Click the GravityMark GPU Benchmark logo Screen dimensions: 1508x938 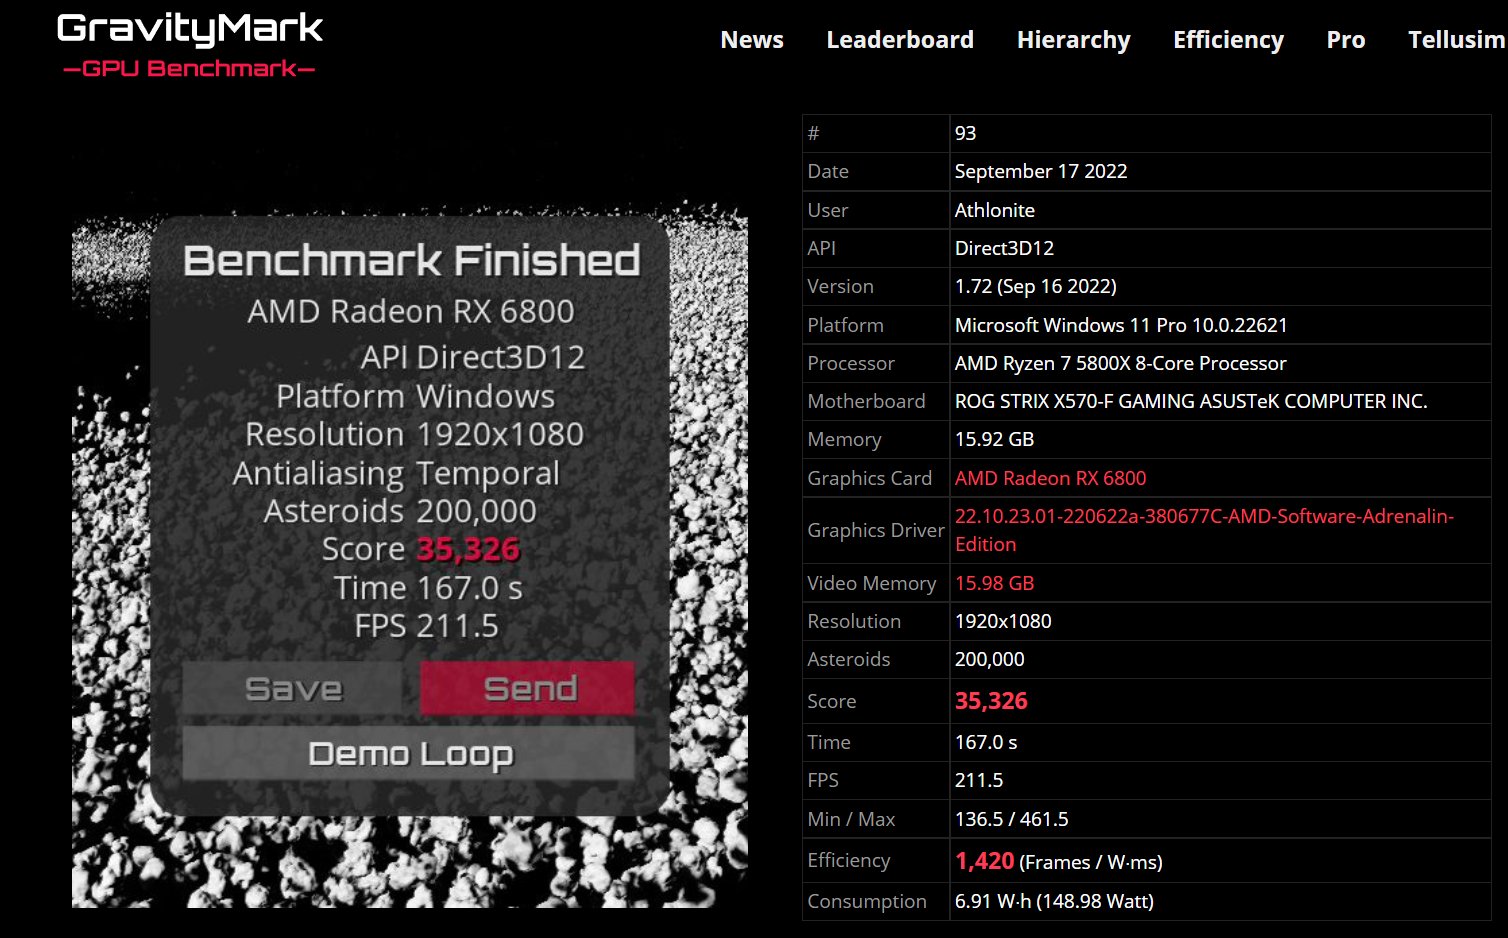(190, 45)
